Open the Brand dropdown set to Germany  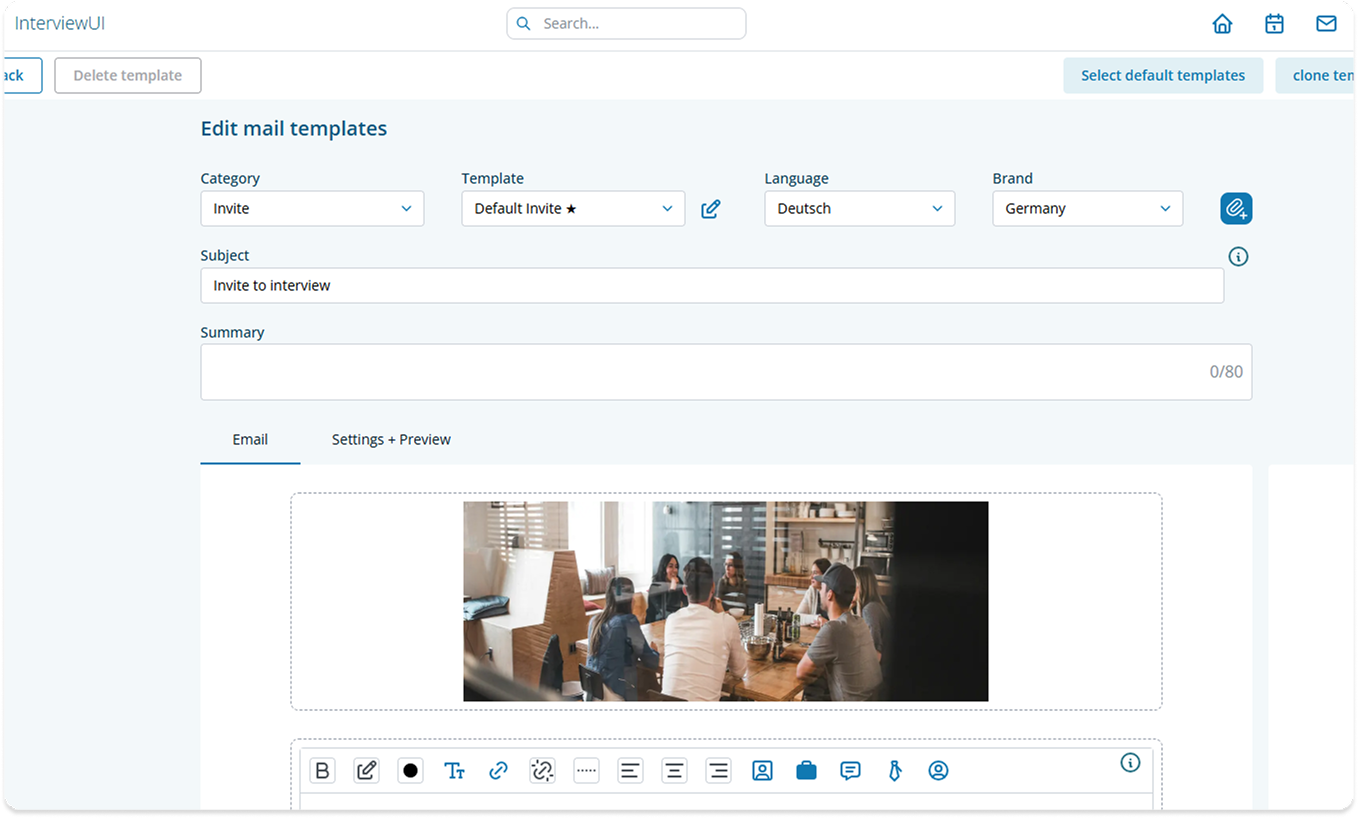point(1087,208)
